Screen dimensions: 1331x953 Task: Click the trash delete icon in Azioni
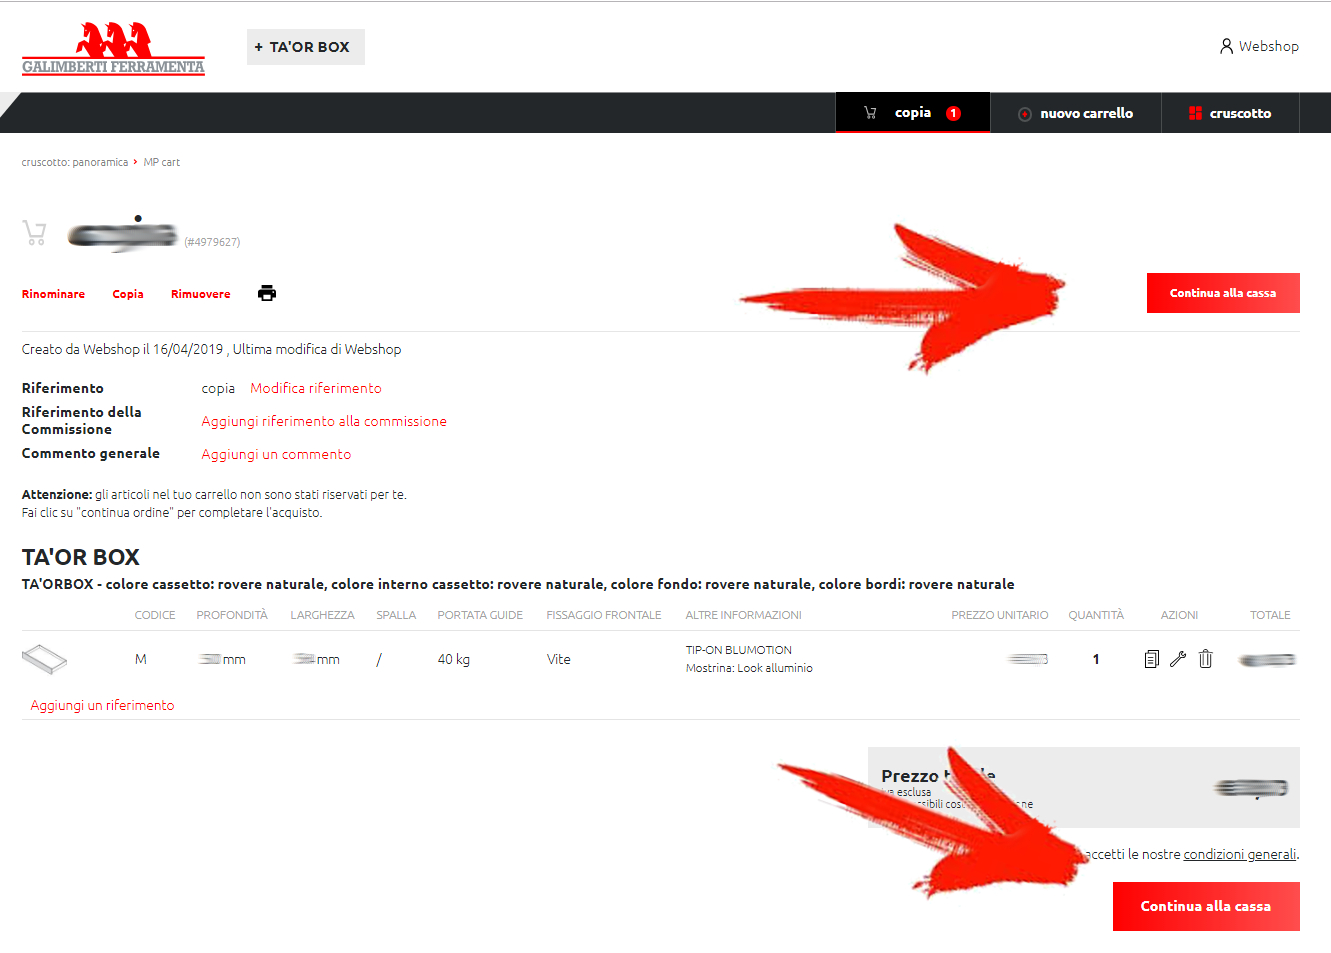pos(1205,659)
